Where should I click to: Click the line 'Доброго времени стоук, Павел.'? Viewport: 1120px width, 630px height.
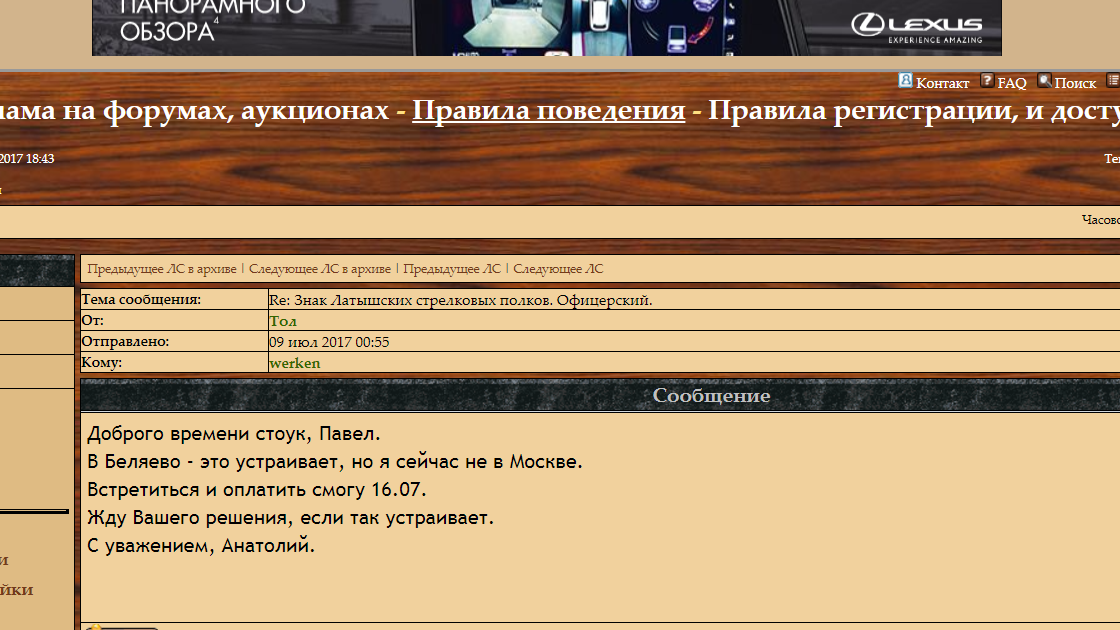(x=234, y=434)
